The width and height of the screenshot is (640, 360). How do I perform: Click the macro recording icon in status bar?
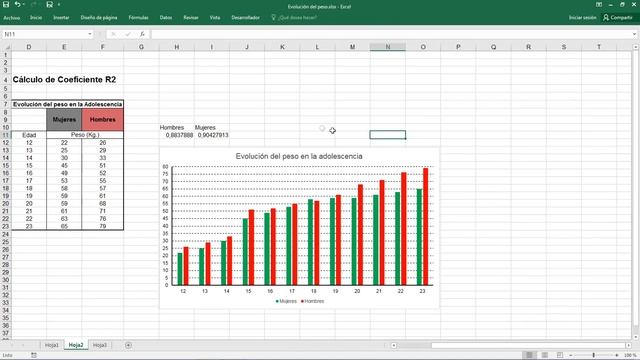click(34, 356)
